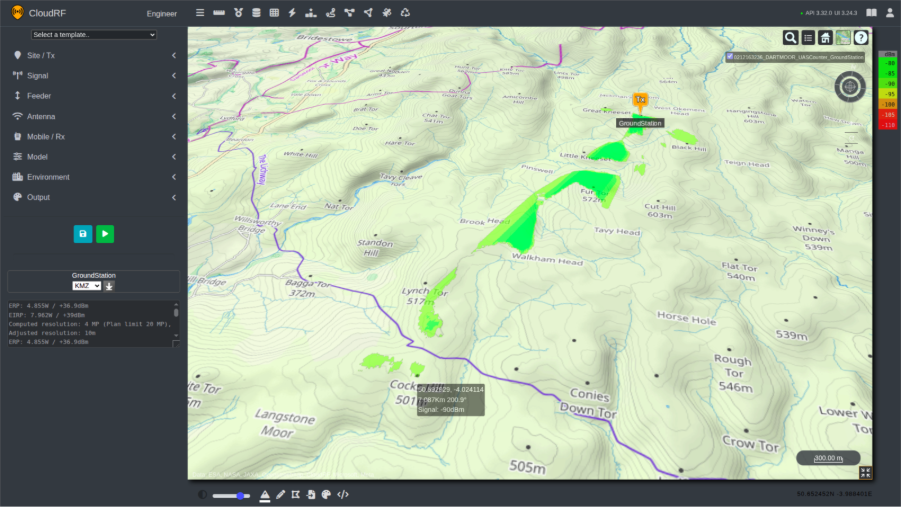
Task: Download the GroundStation KMZ file
Action: pyautogui.click(x=110, y=286)
